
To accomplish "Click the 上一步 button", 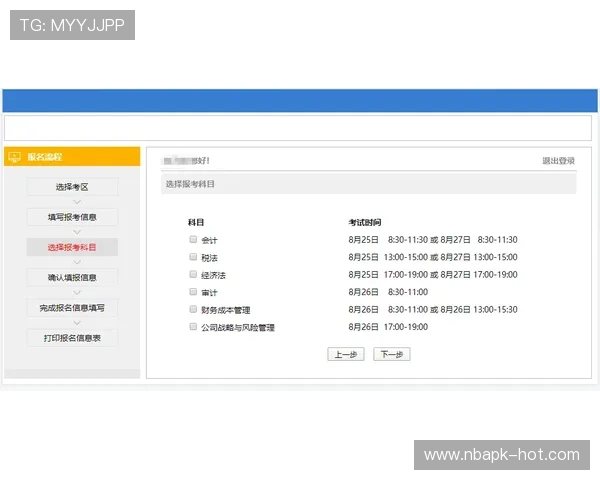I will (346, 354).
